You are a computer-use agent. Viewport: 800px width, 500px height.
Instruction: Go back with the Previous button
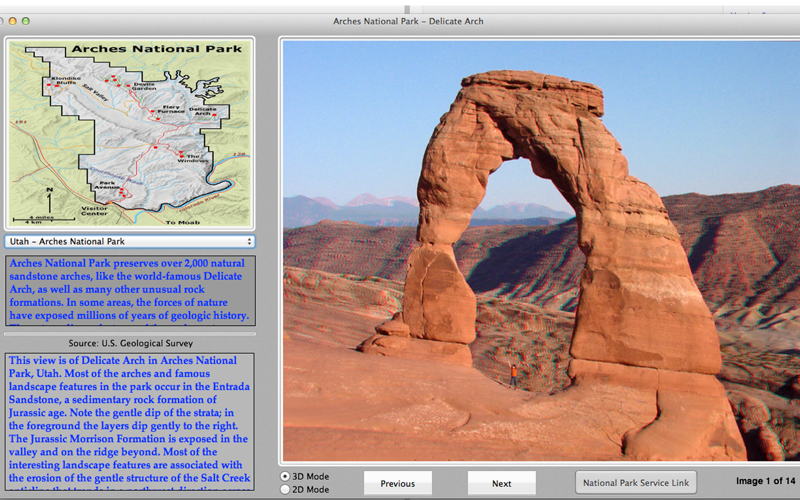pyautogui.click(x=397, y=483)
